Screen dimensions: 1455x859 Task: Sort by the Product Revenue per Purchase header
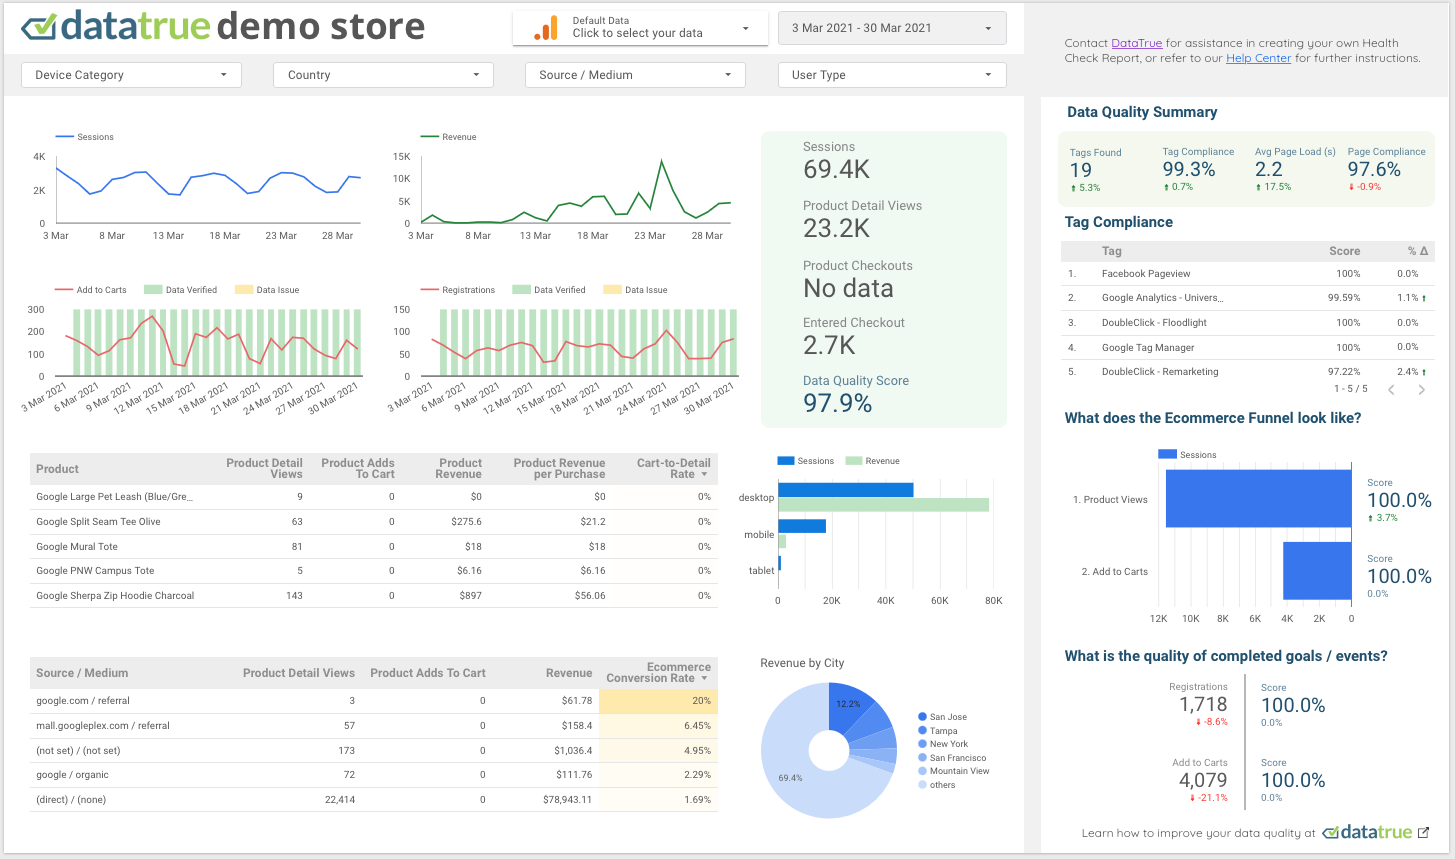click(559, 469)
